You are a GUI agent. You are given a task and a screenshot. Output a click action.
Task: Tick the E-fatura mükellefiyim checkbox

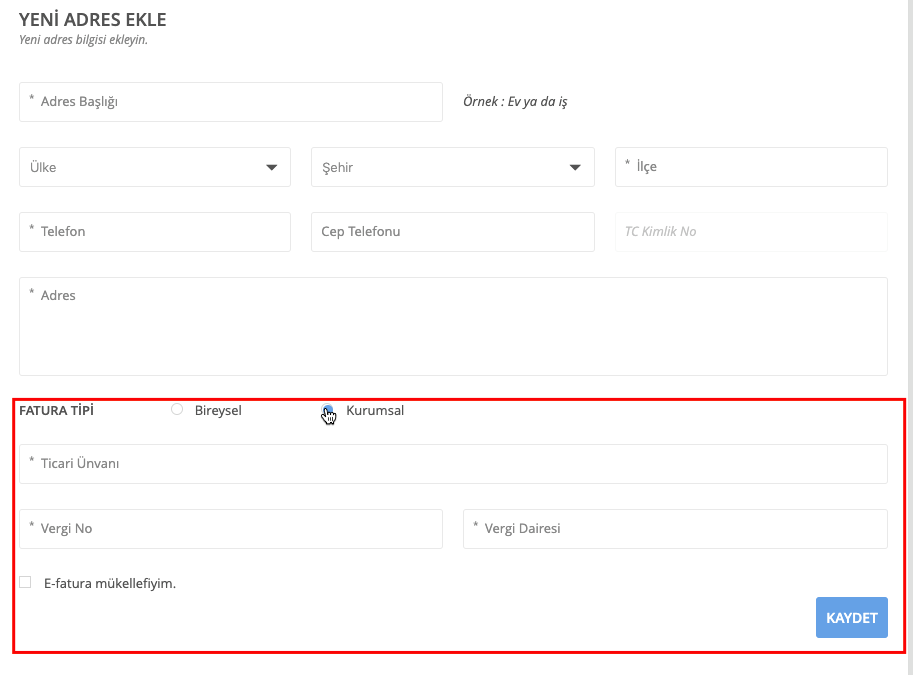25,582
